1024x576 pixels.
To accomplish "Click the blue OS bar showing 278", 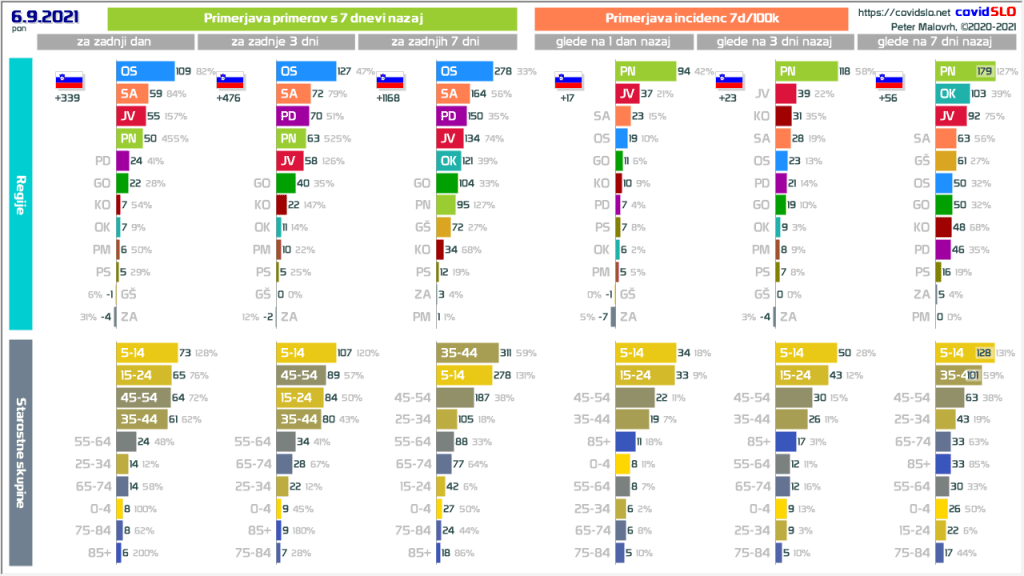I will [465, 72].
